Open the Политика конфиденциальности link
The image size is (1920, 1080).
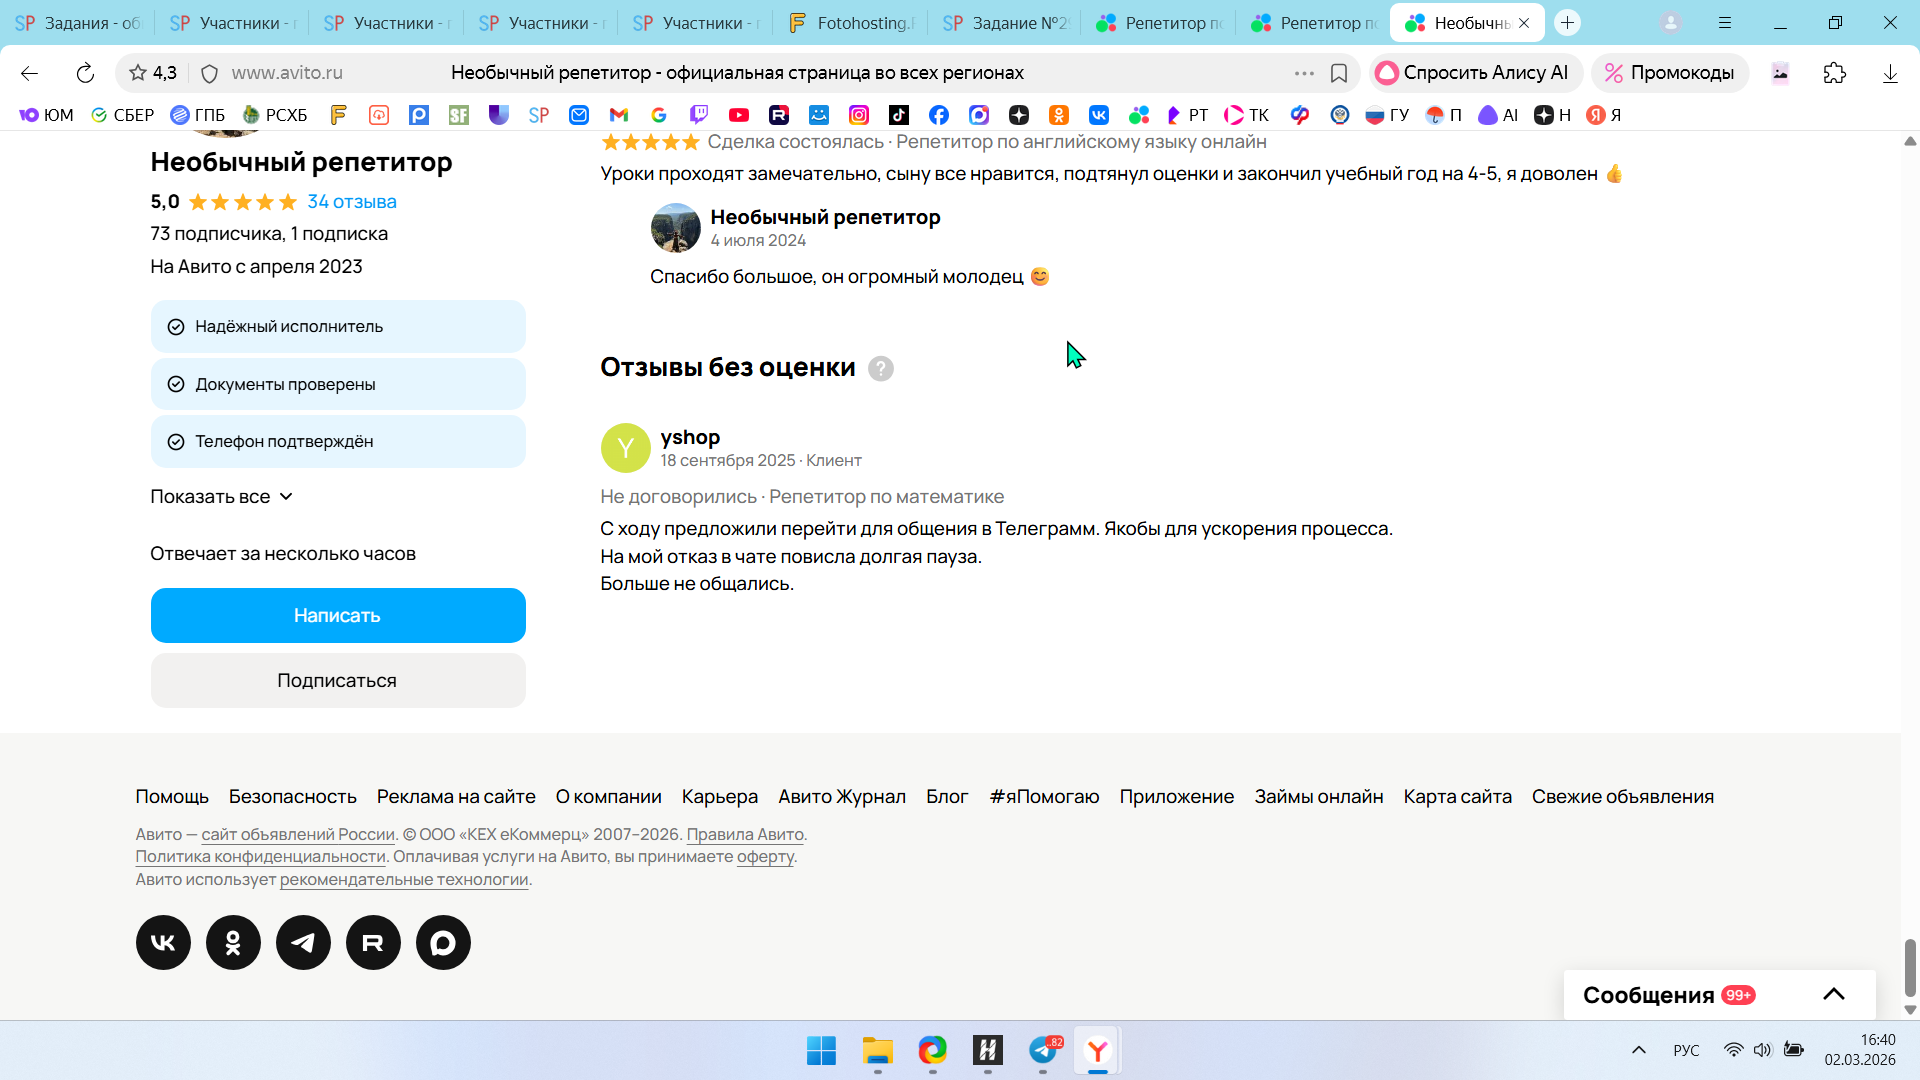click(x=260, y=856)
